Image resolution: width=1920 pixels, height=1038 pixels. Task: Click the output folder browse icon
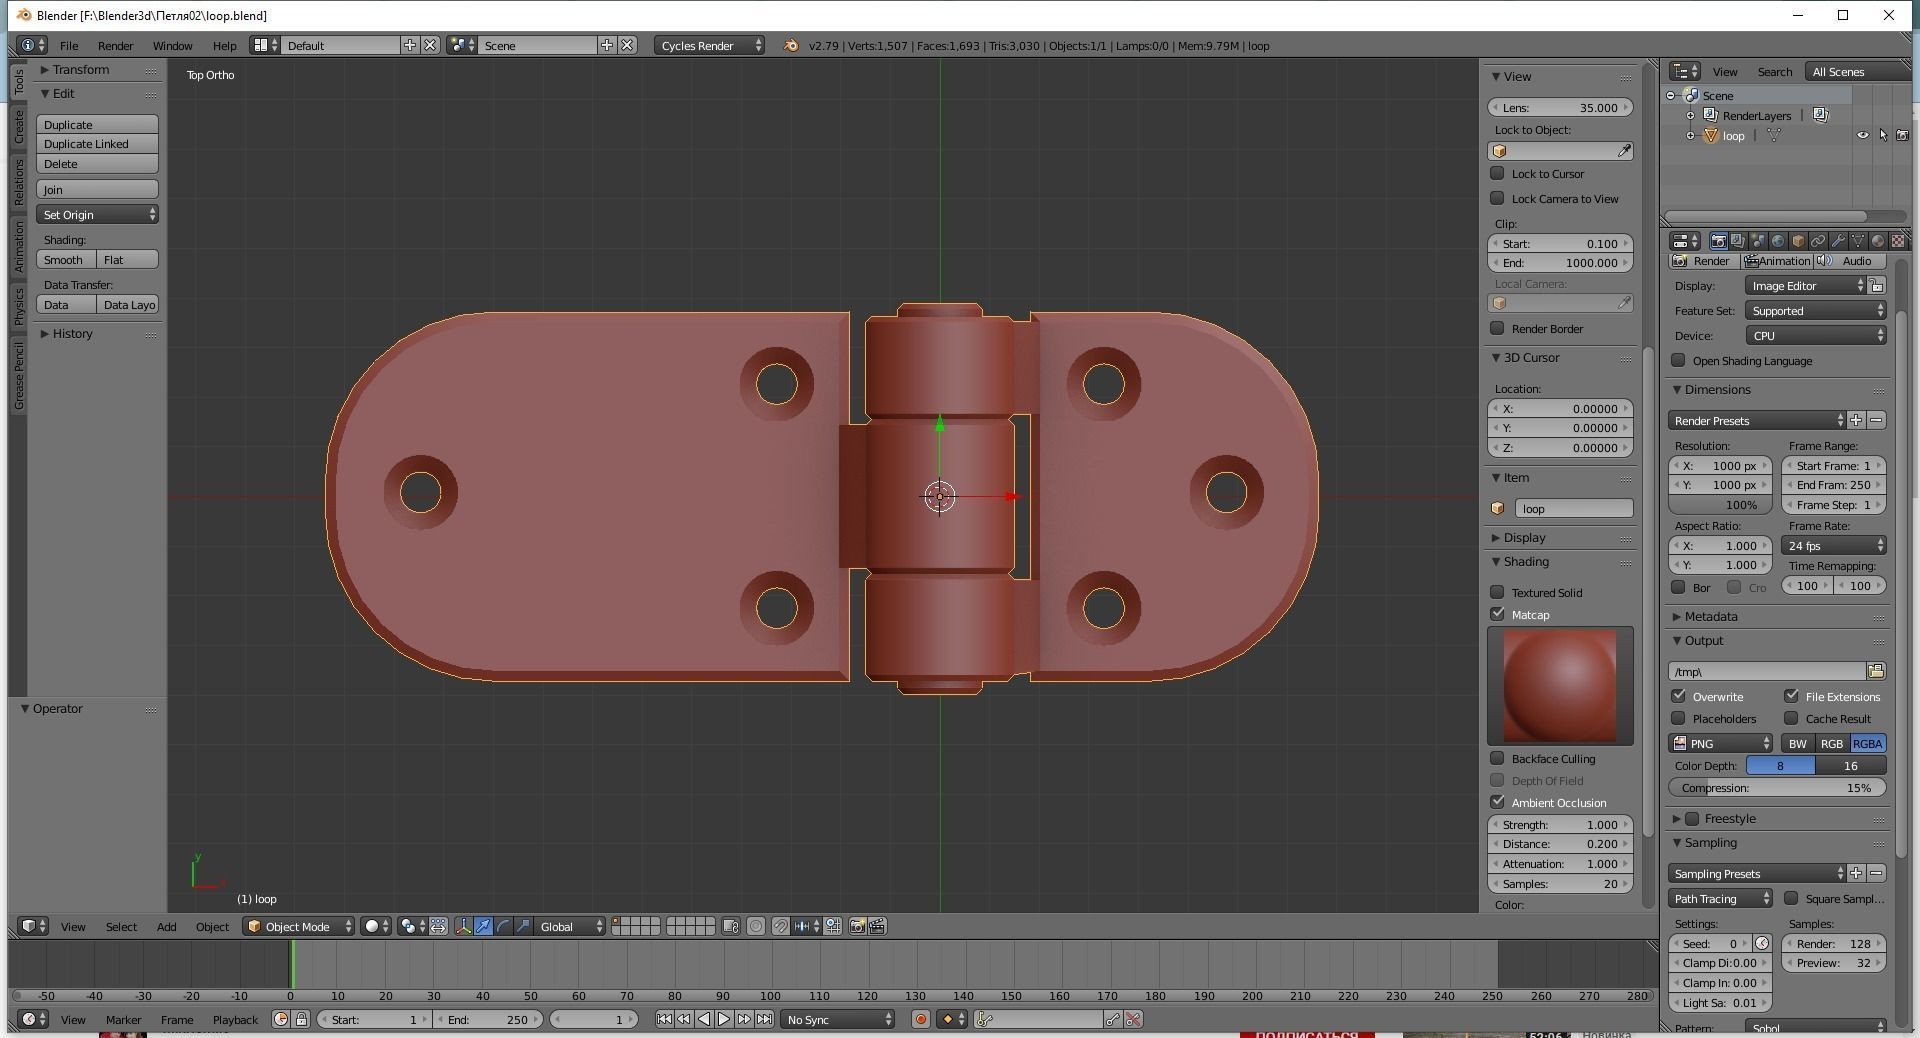click(x=1876, y=671)
